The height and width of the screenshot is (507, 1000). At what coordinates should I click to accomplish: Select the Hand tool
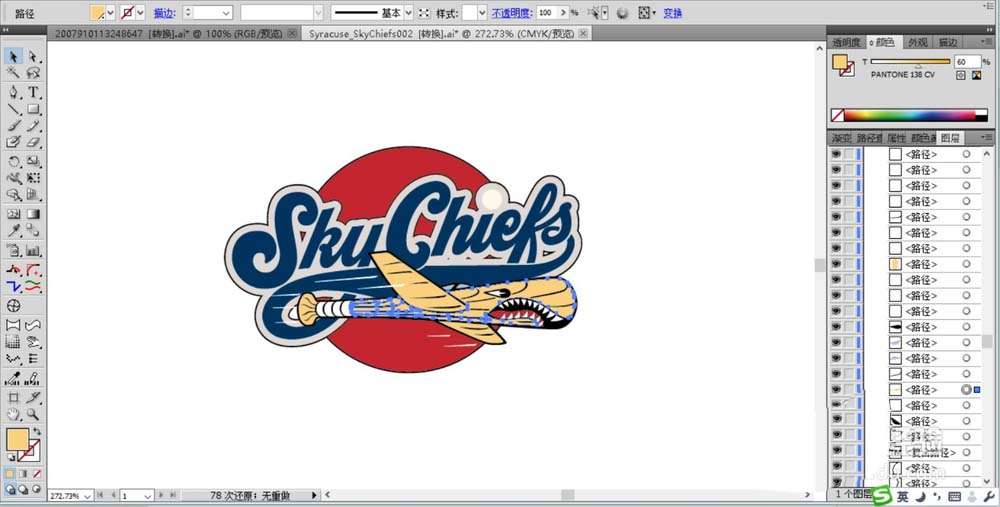(13, 415)
